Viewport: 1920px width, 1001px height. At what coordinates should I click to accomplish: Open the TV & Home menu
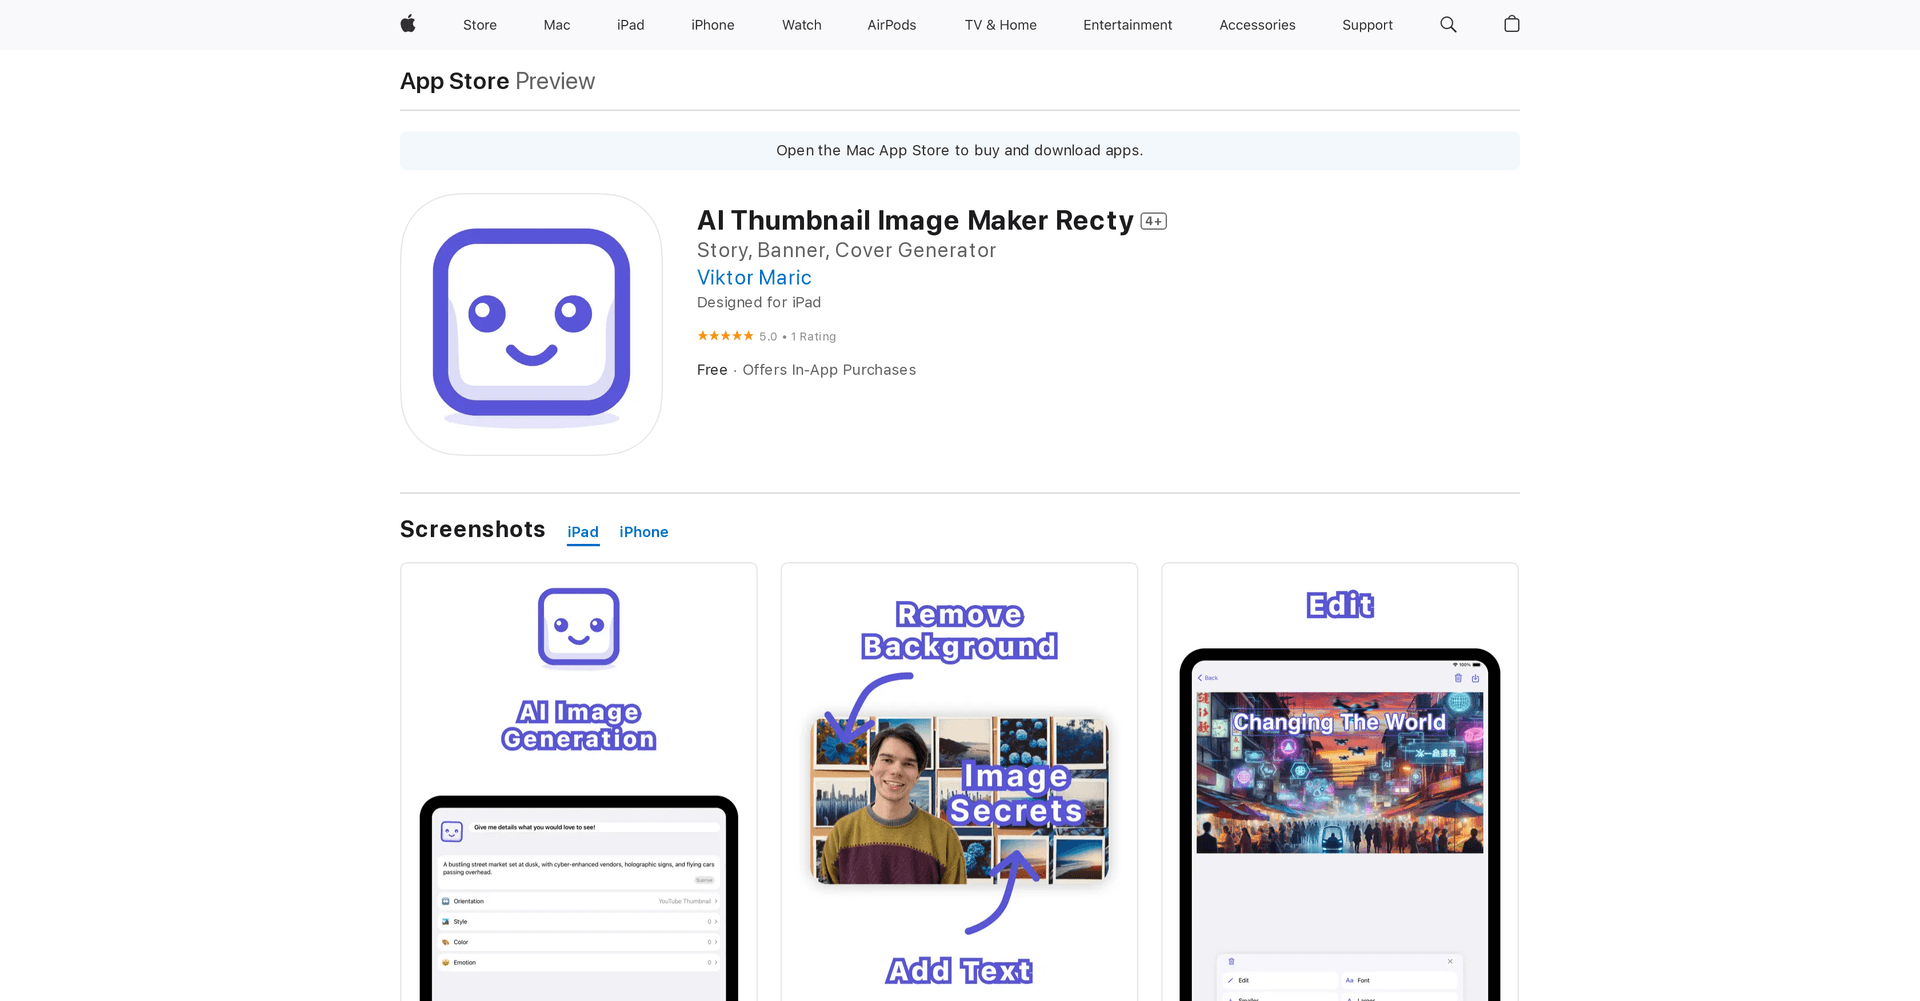[x=1001, y=25]
